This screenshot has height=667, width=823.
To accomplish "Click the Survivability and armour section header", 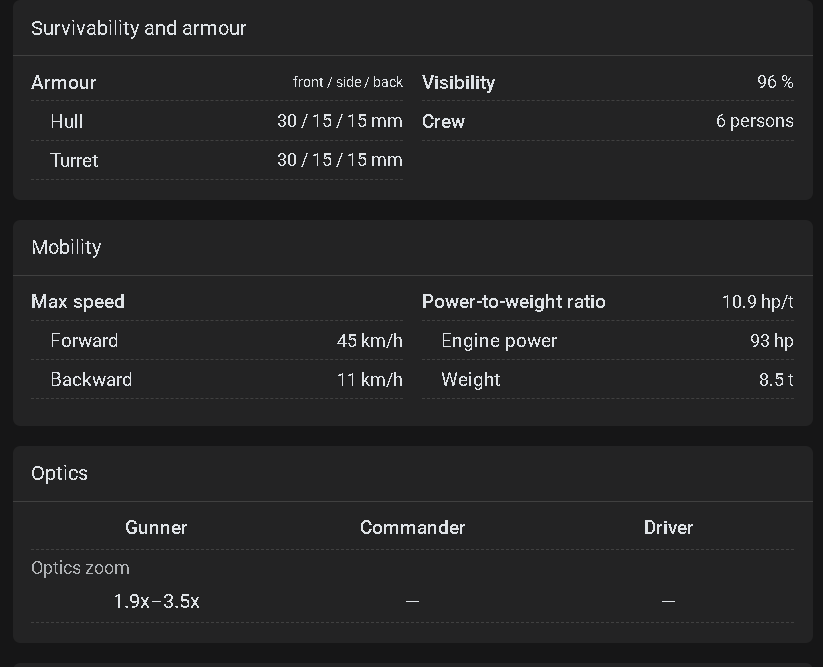I will (139, 28).
